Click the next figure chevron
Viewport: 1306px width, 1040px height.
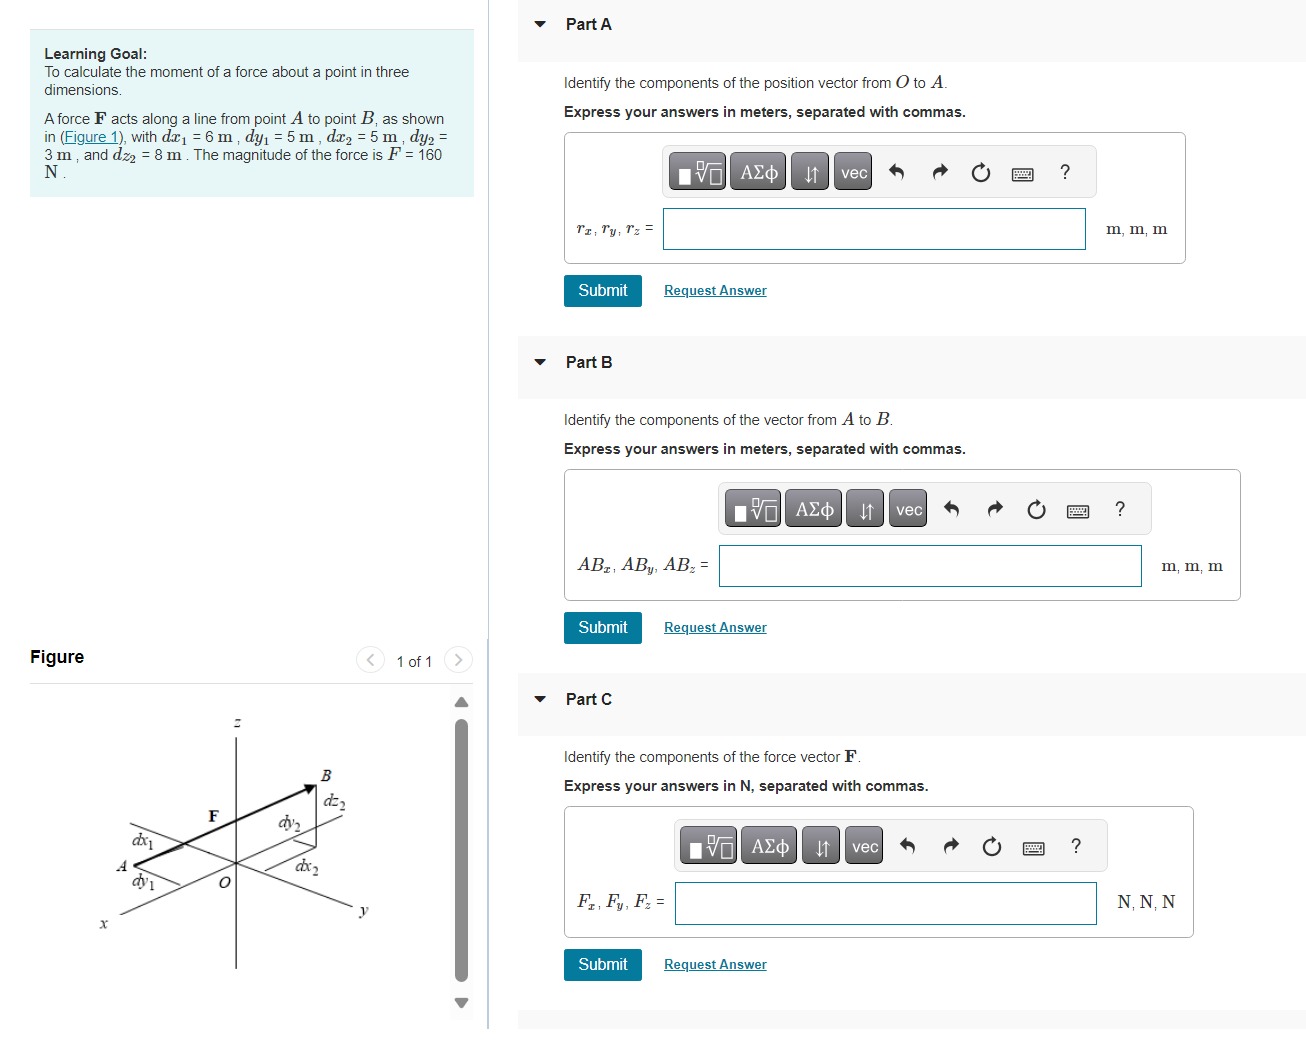coord(458,660)
